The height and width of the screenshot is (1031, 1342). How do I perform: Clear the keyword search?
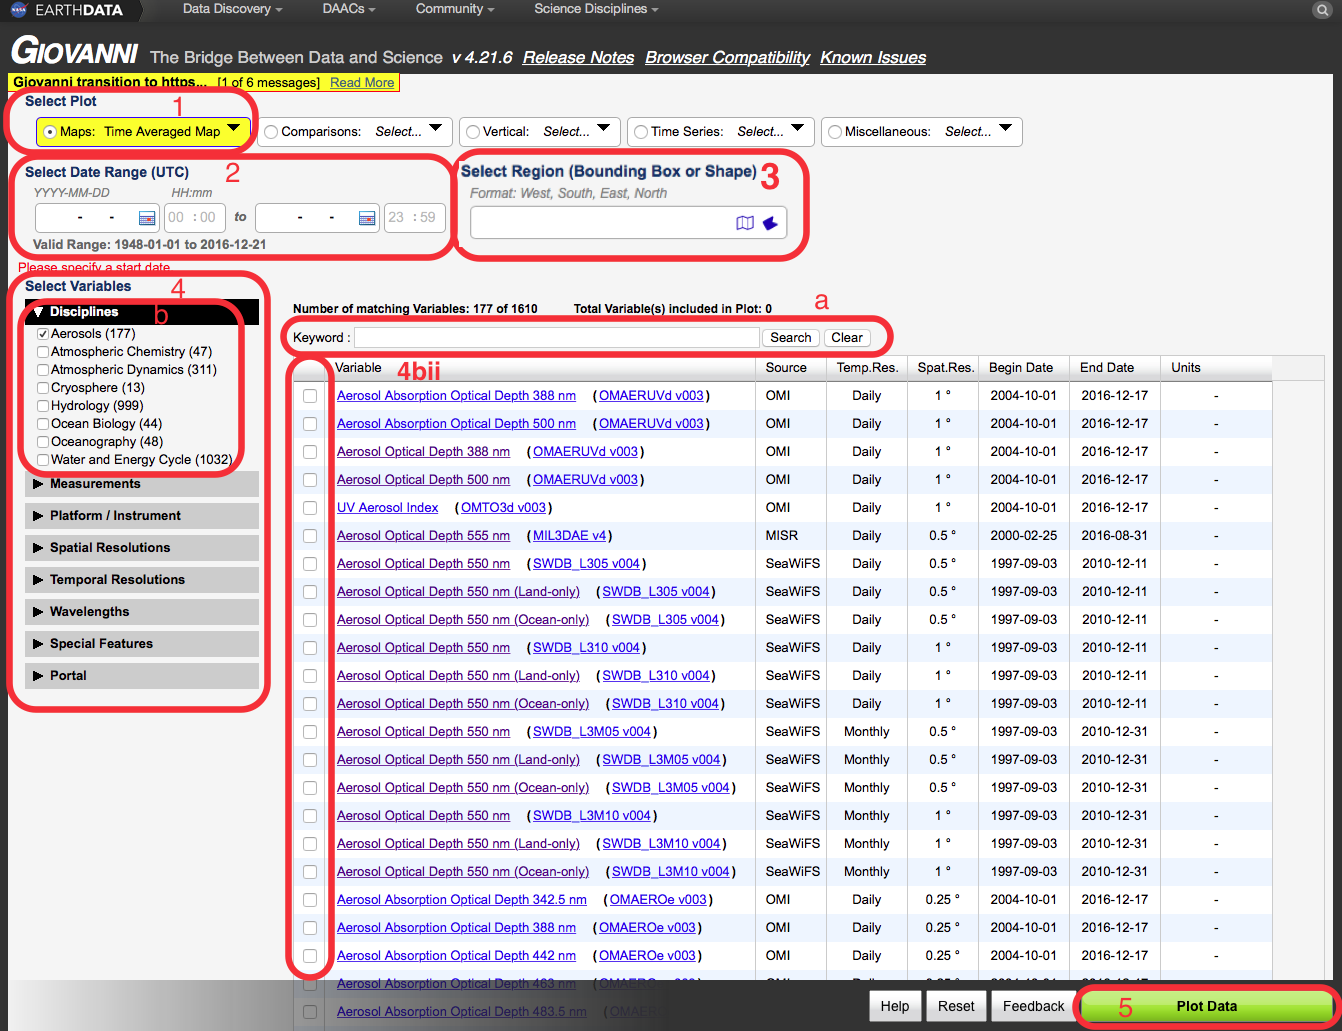coord(847,338)
